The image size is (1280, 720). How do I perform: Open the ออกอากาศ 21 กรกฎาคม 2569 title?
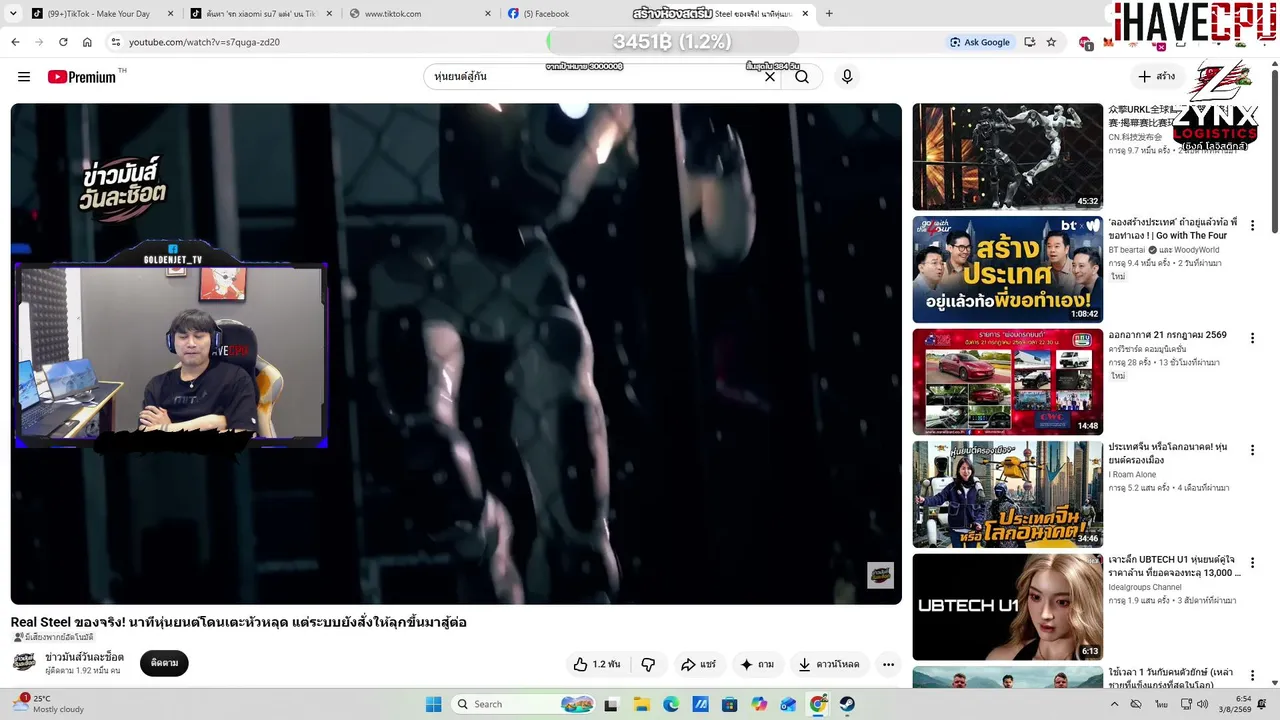click(x=1167, y=335)
